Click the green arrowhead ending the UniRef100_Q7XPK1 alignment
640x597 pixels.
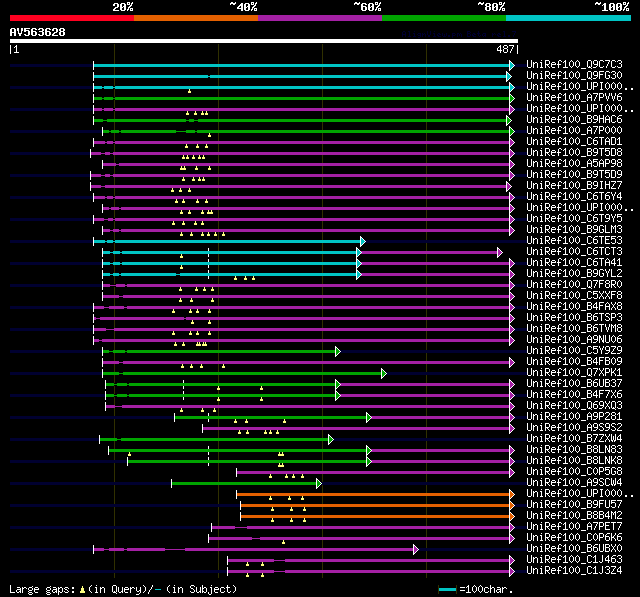click(384, 374)
